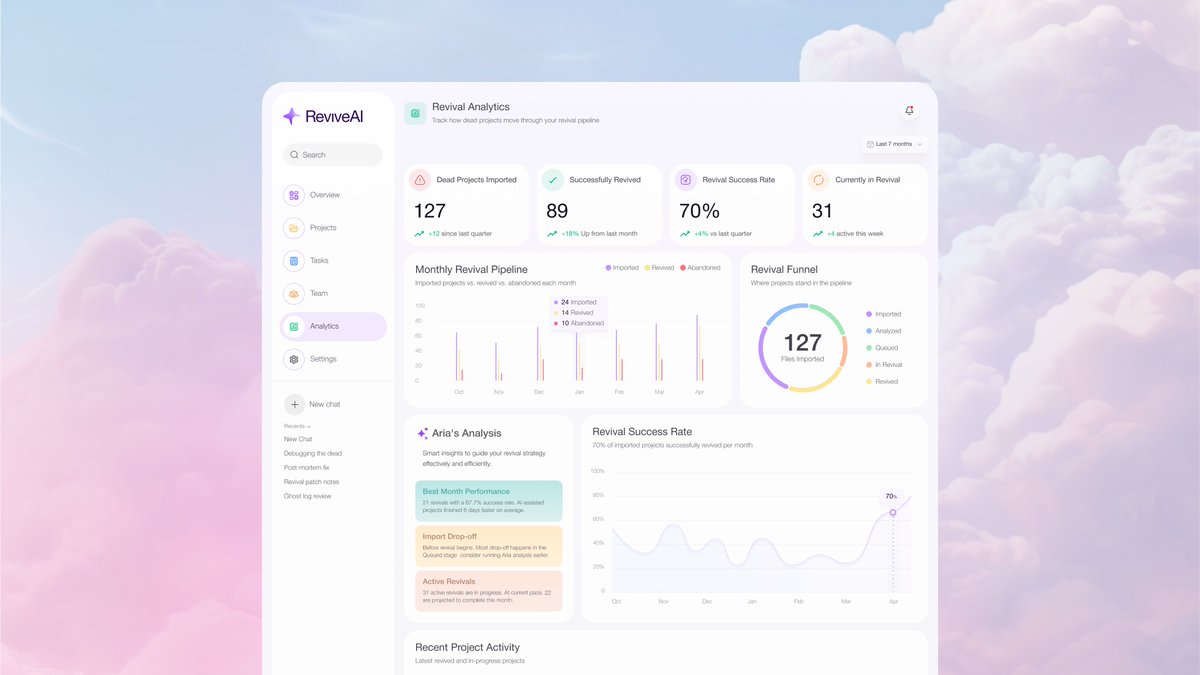Toggle the Queued legend in Revival Funnel
This screenshot has height=675, width=1200.
883,348
